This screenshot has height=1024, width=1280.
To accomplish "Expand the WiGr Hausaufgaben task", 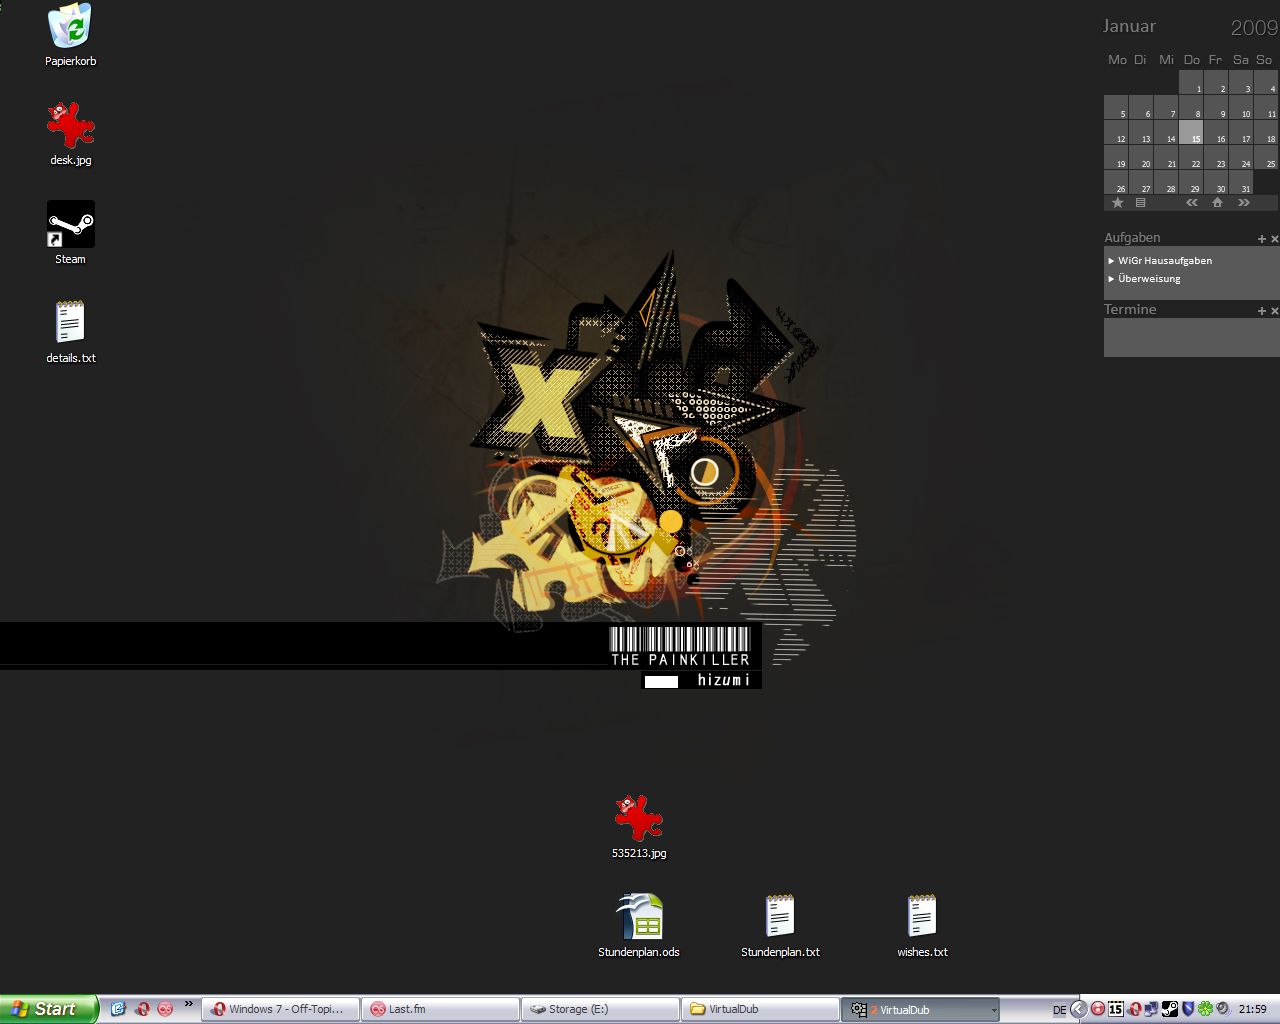I will [1111, 261].
